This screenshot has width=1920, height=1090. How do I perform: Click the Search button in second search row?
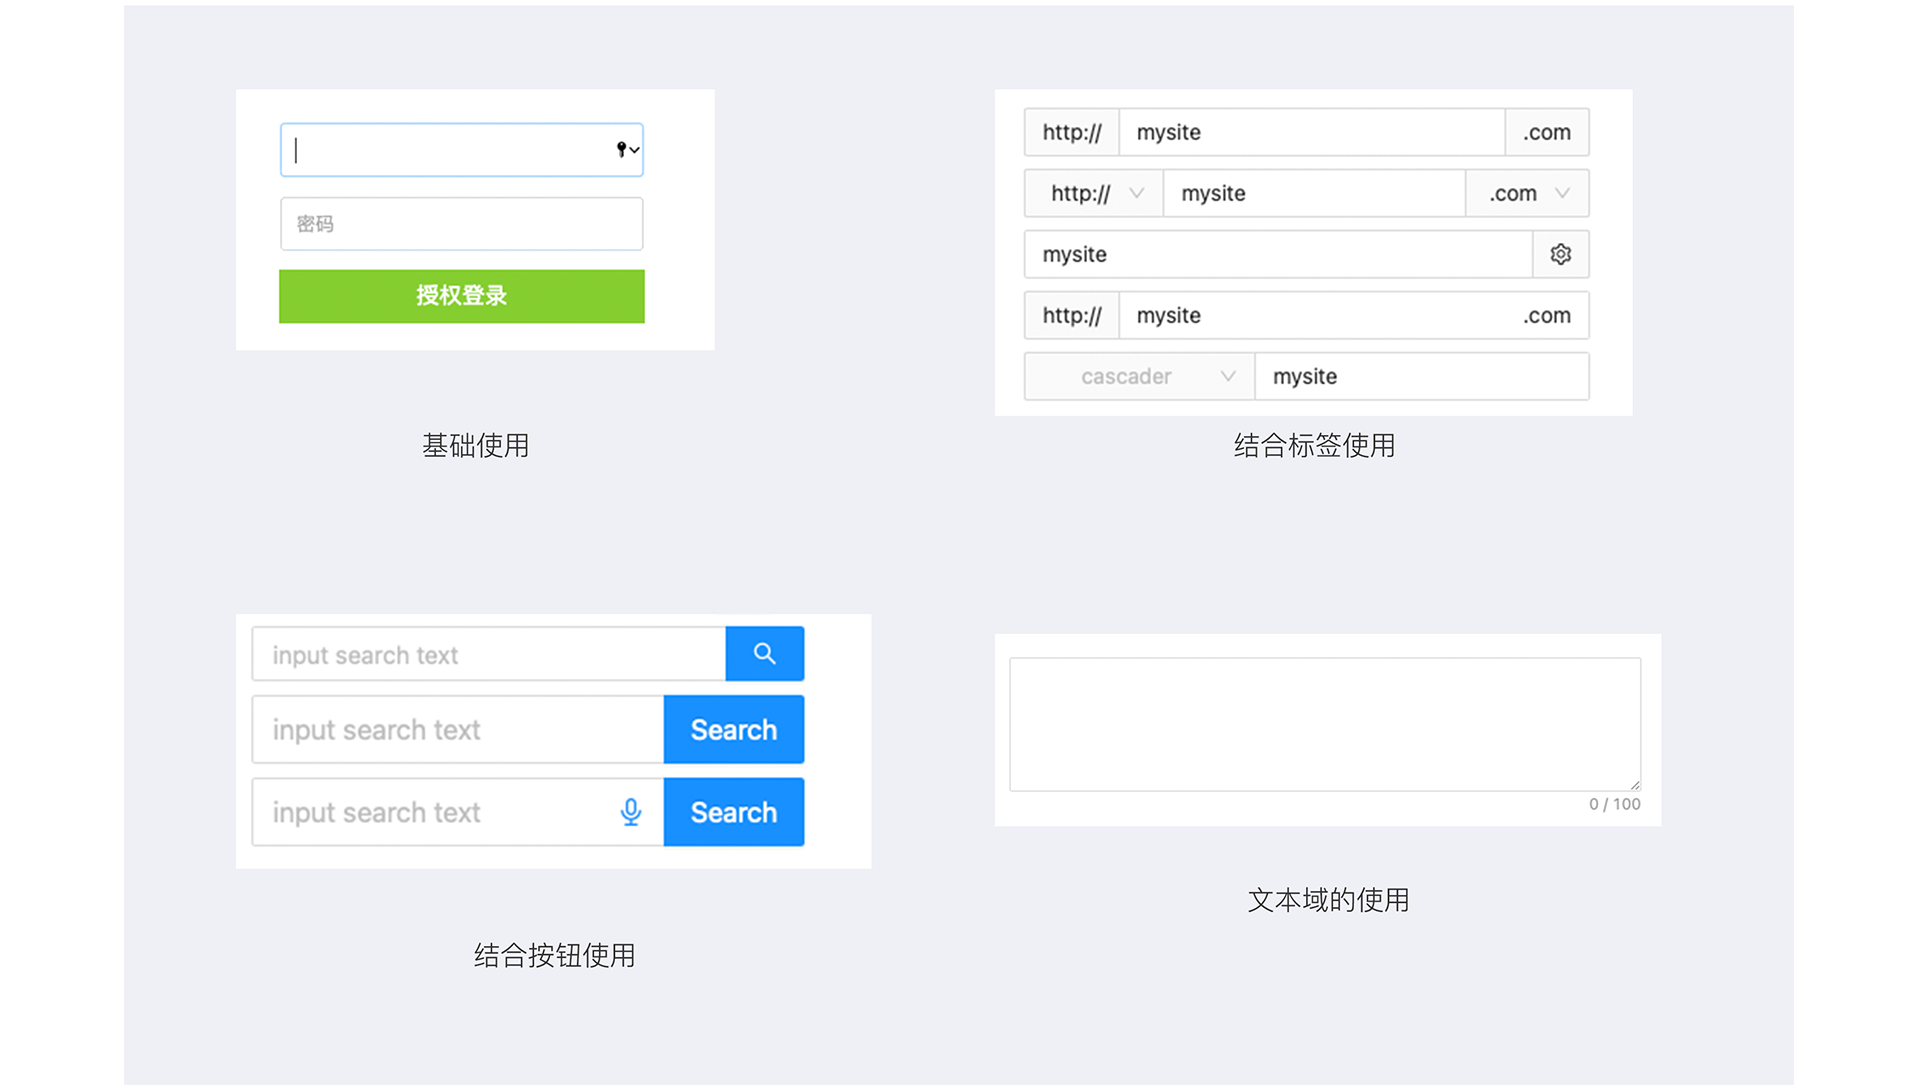click(x=733, y=730)
